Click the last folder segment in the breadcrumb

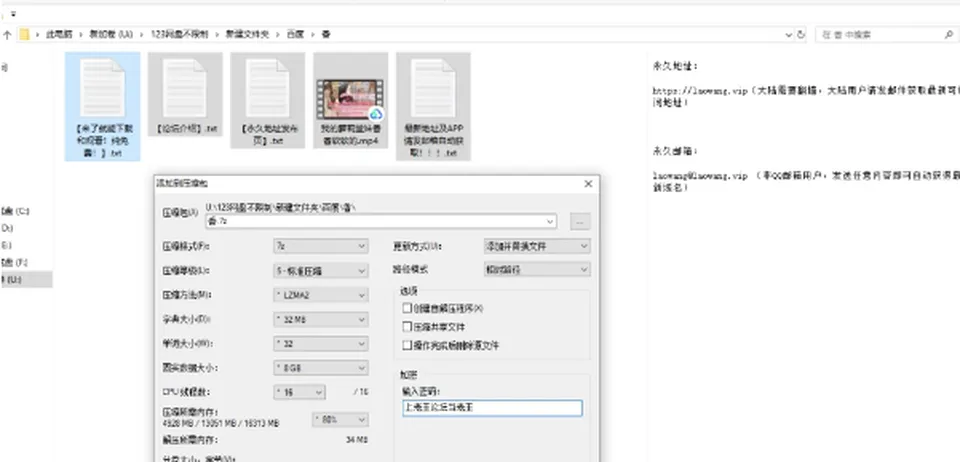(326, 35)
